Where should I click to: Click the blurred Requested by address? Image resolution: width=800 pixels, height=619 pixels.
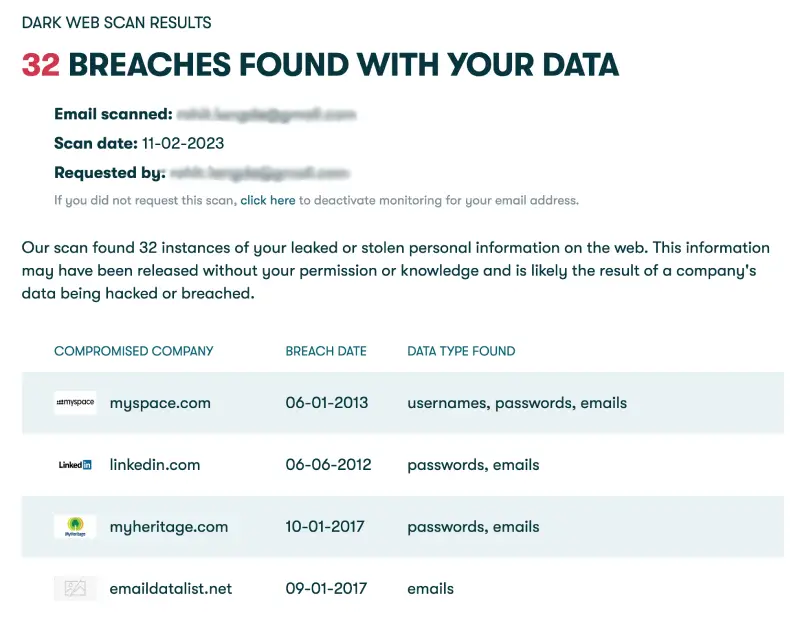point(259,173)
